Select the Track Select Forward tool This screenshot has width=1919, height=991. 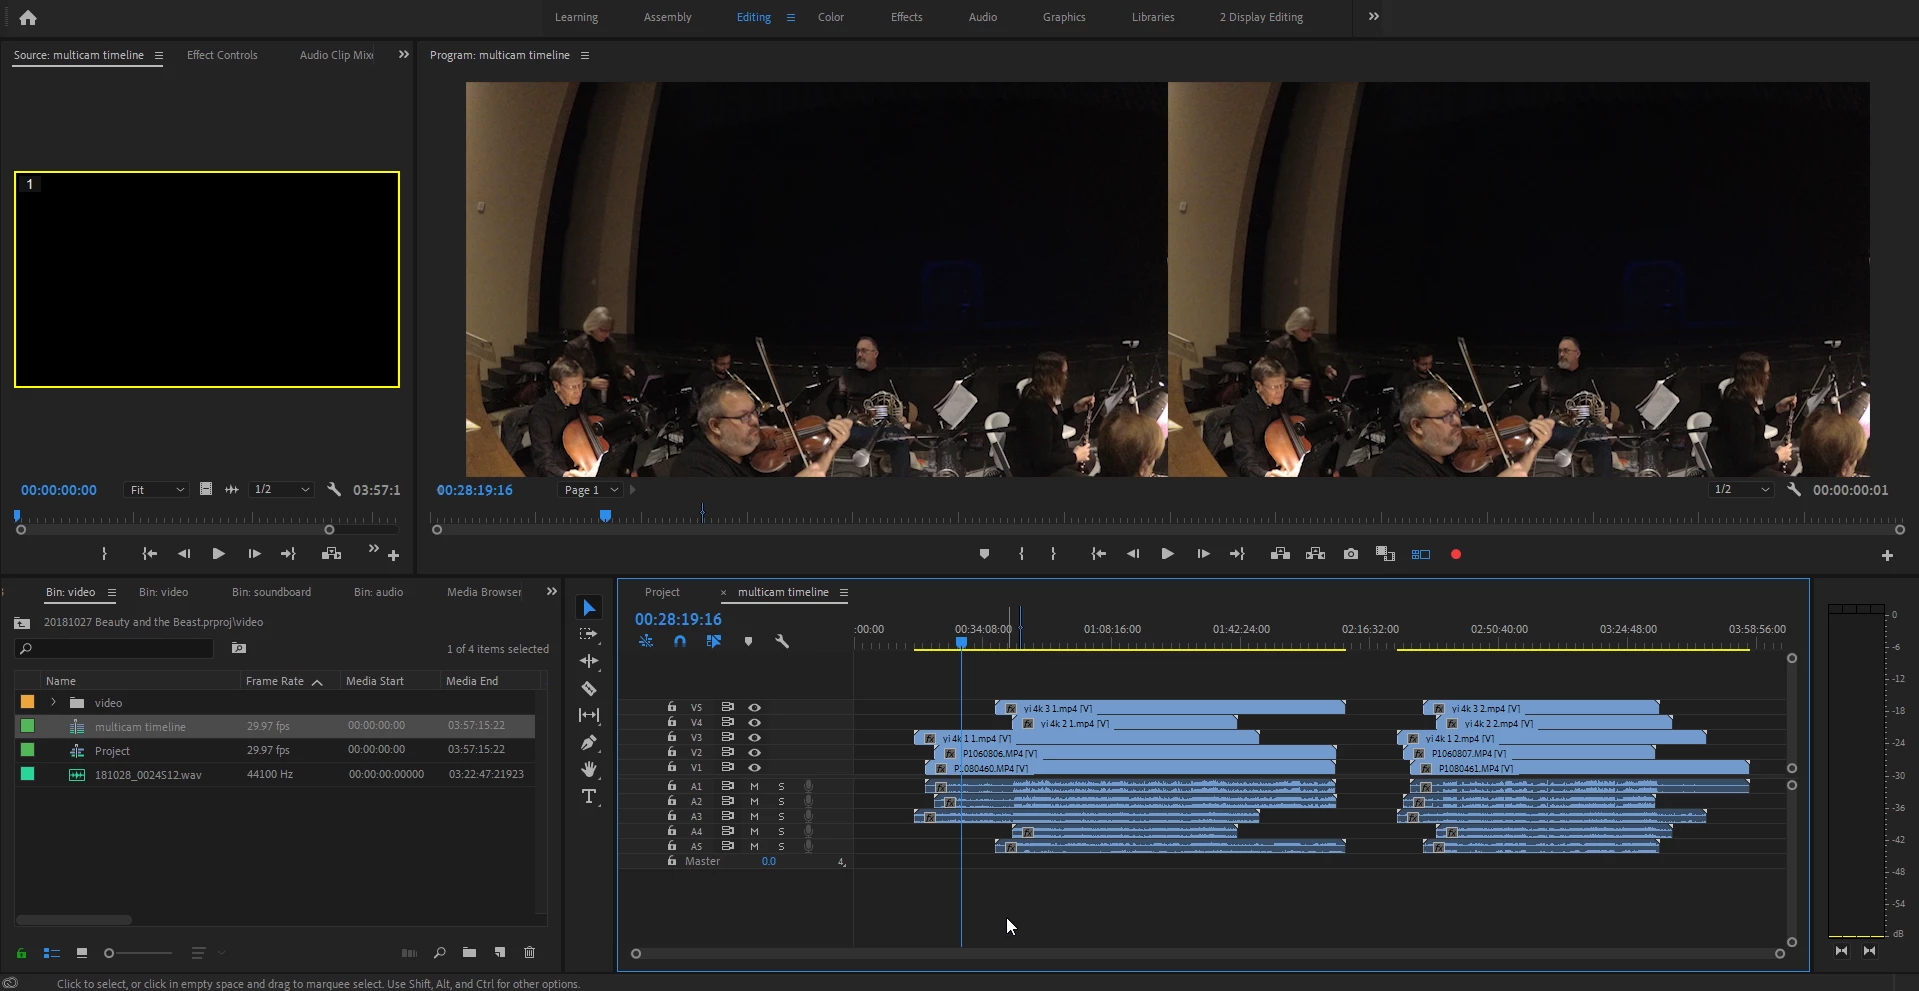pyautogui.click(x=589, y=634)
